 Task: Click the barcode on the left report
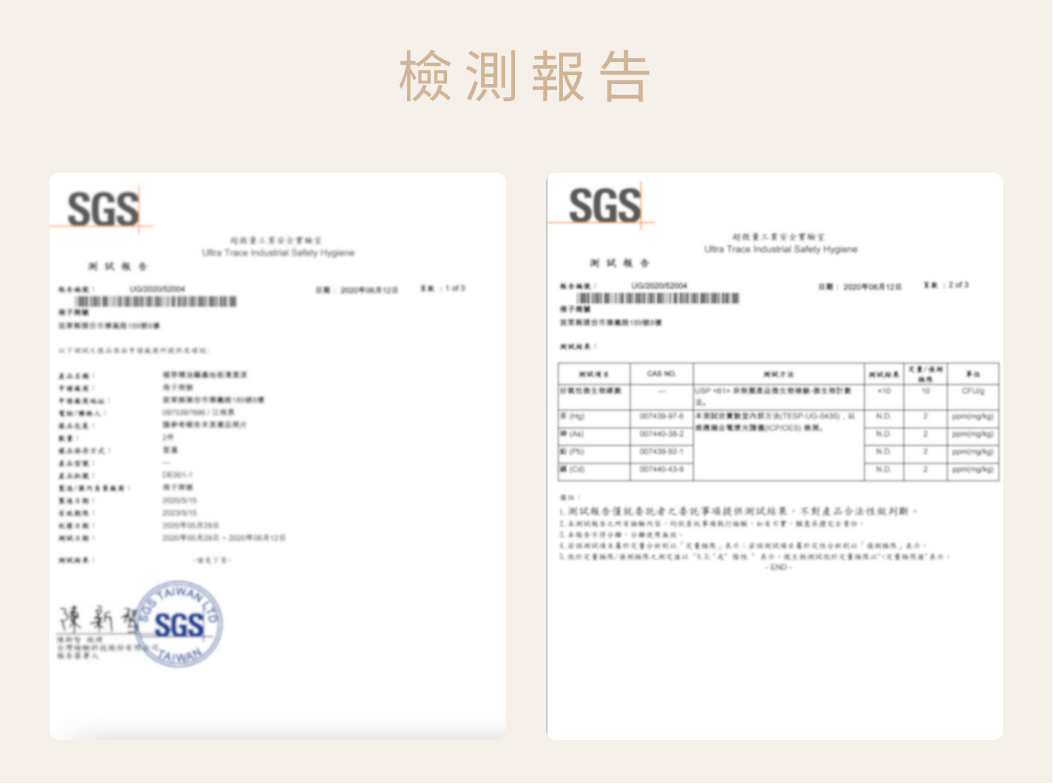pos(156,302)
